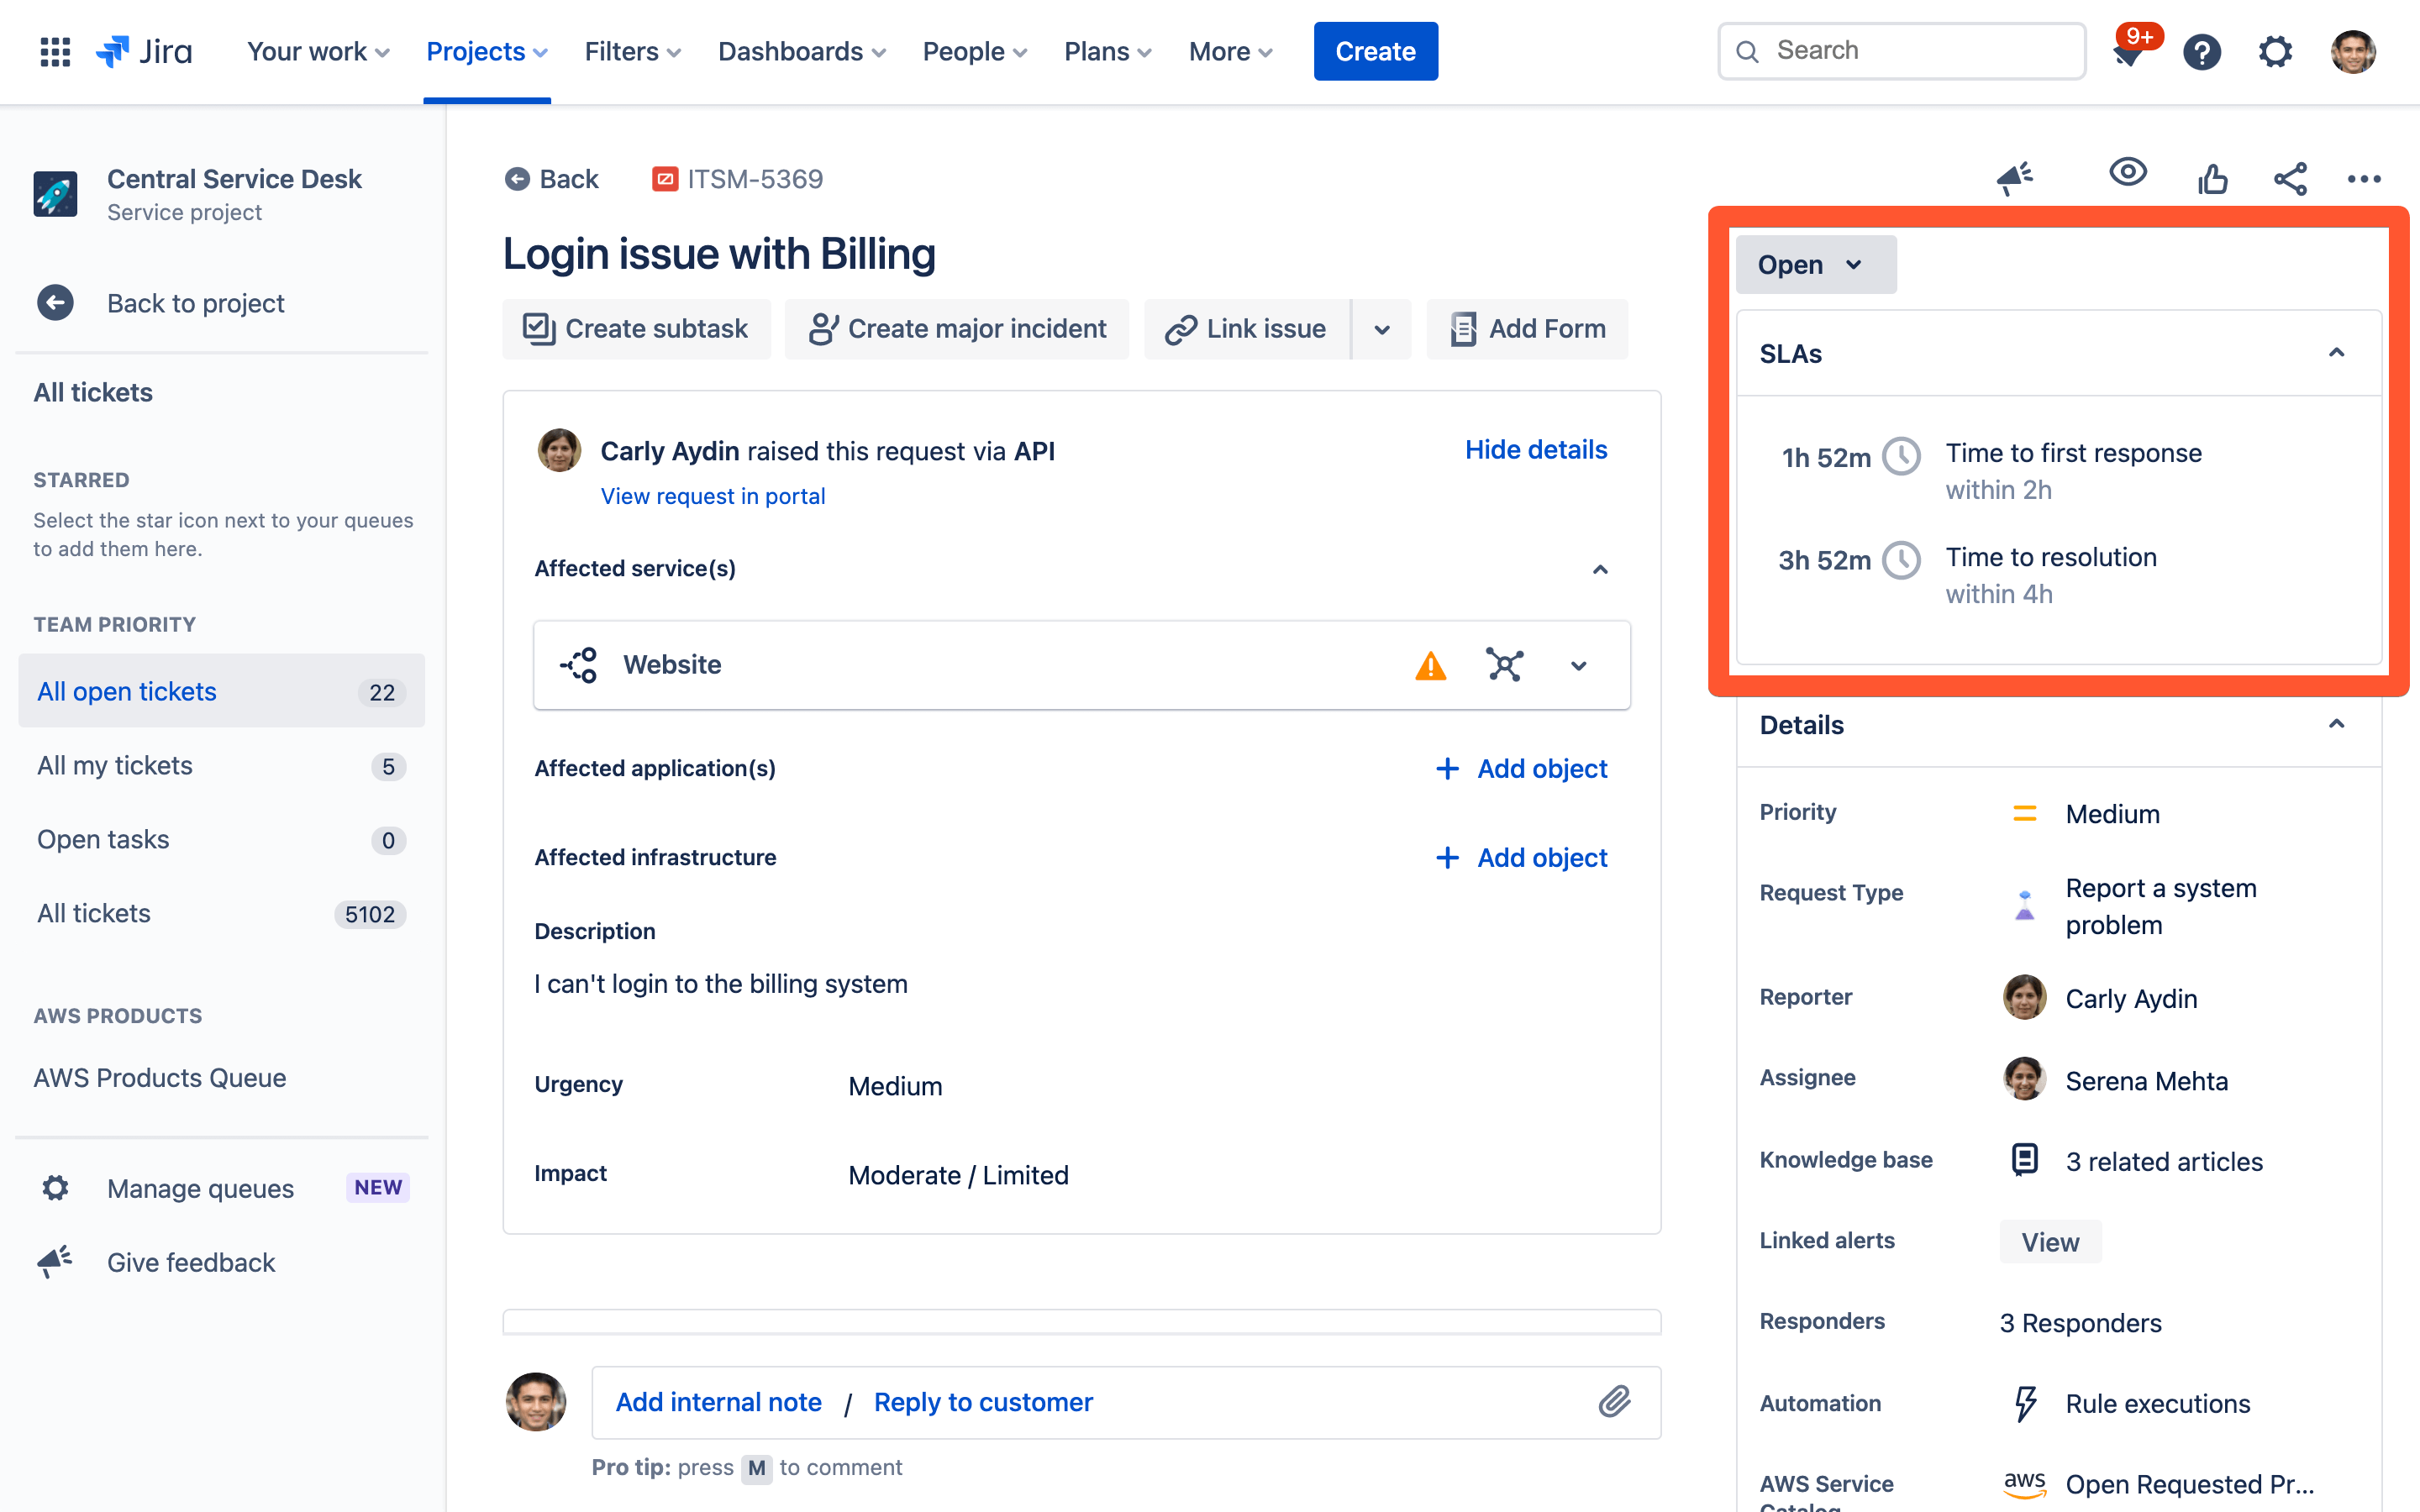
Task: Open Jira settings via the gear icon
Action: [x=2276, y=51]
